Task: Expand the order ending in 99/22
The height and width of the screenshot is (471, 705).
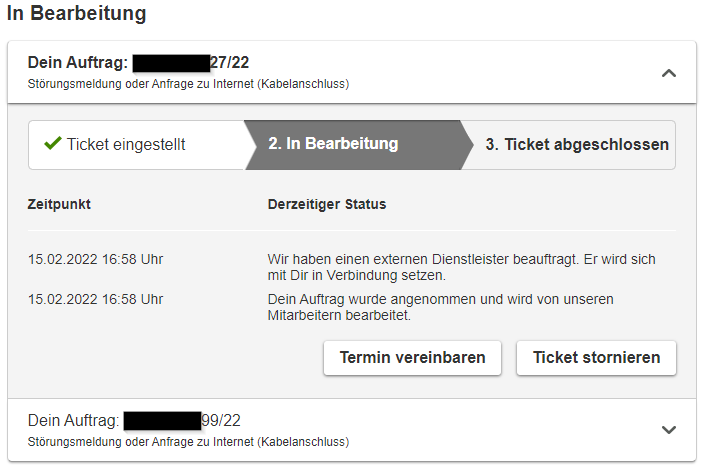Action: [x=669, y=430]
